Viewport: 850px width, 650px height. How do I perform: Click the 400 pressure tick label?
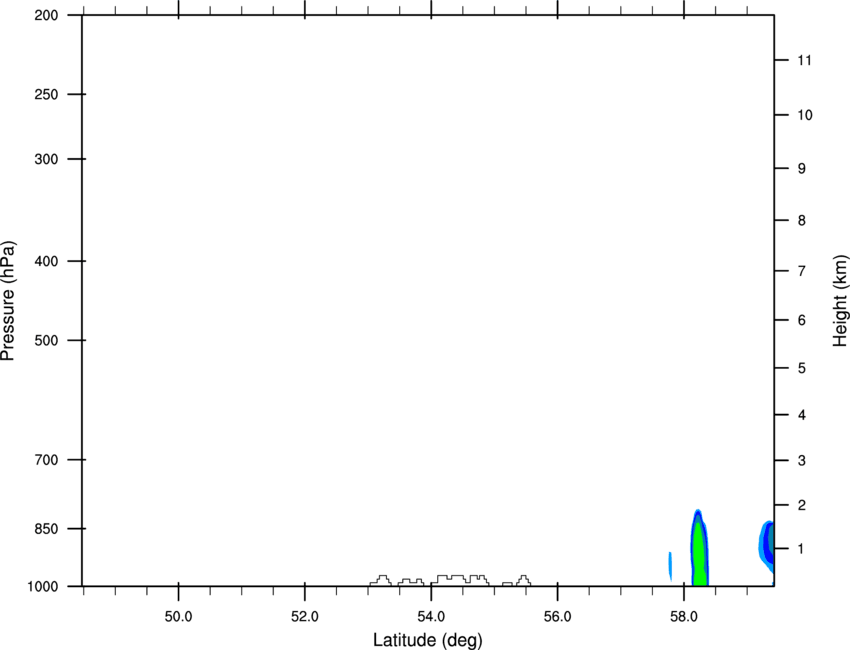47,261
